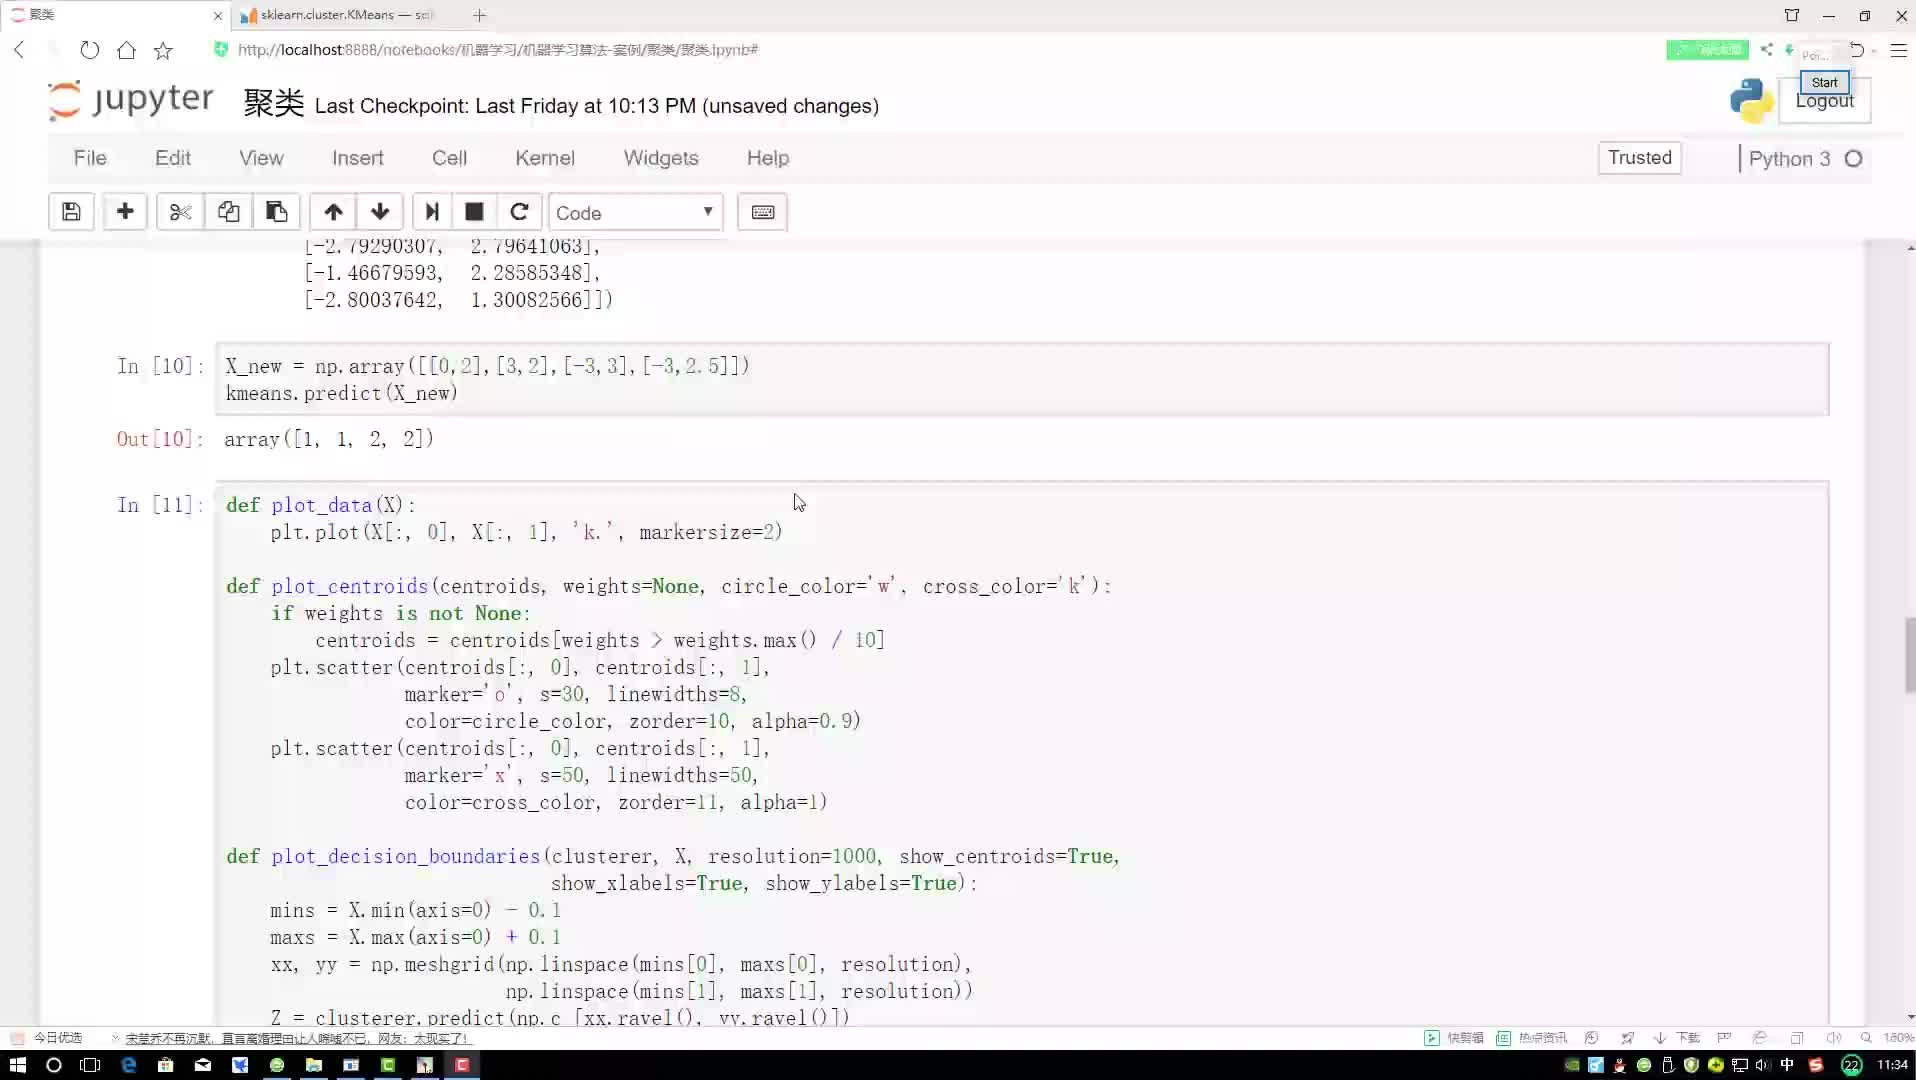The height and width of the screenshot is (1080, 1916).
Task: Restart the kernel toolbar icon
Action: [x=519, y=212]
